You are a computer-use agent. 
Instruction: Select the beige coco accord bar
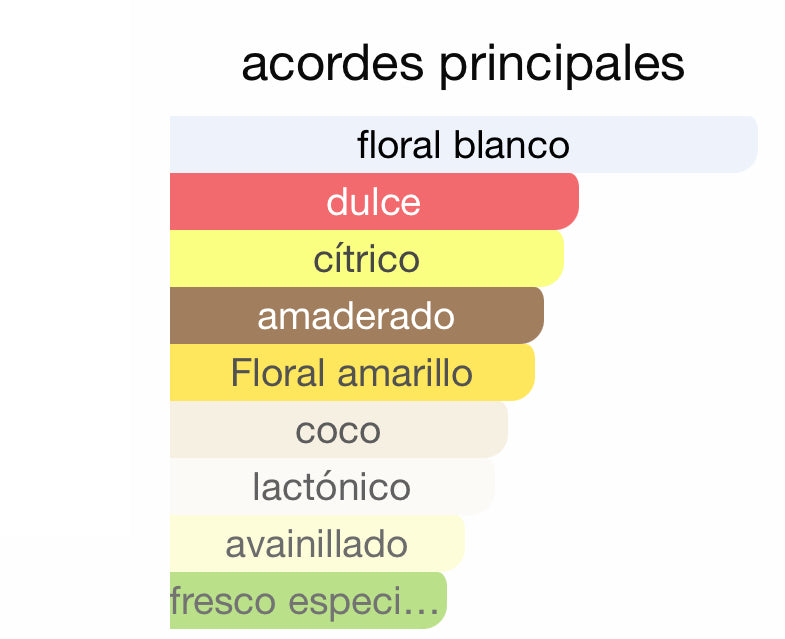tap(339, 430)
